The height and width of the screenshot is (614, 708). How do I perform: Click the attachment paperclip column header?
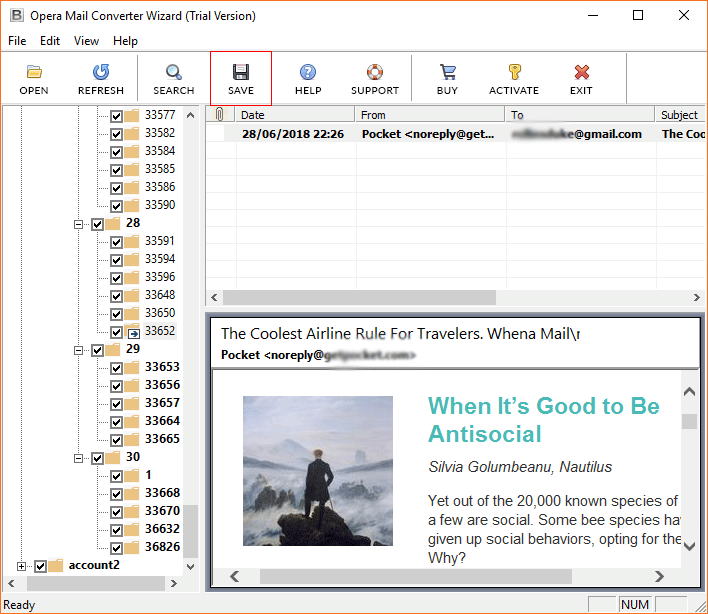(x=219, y=115)
